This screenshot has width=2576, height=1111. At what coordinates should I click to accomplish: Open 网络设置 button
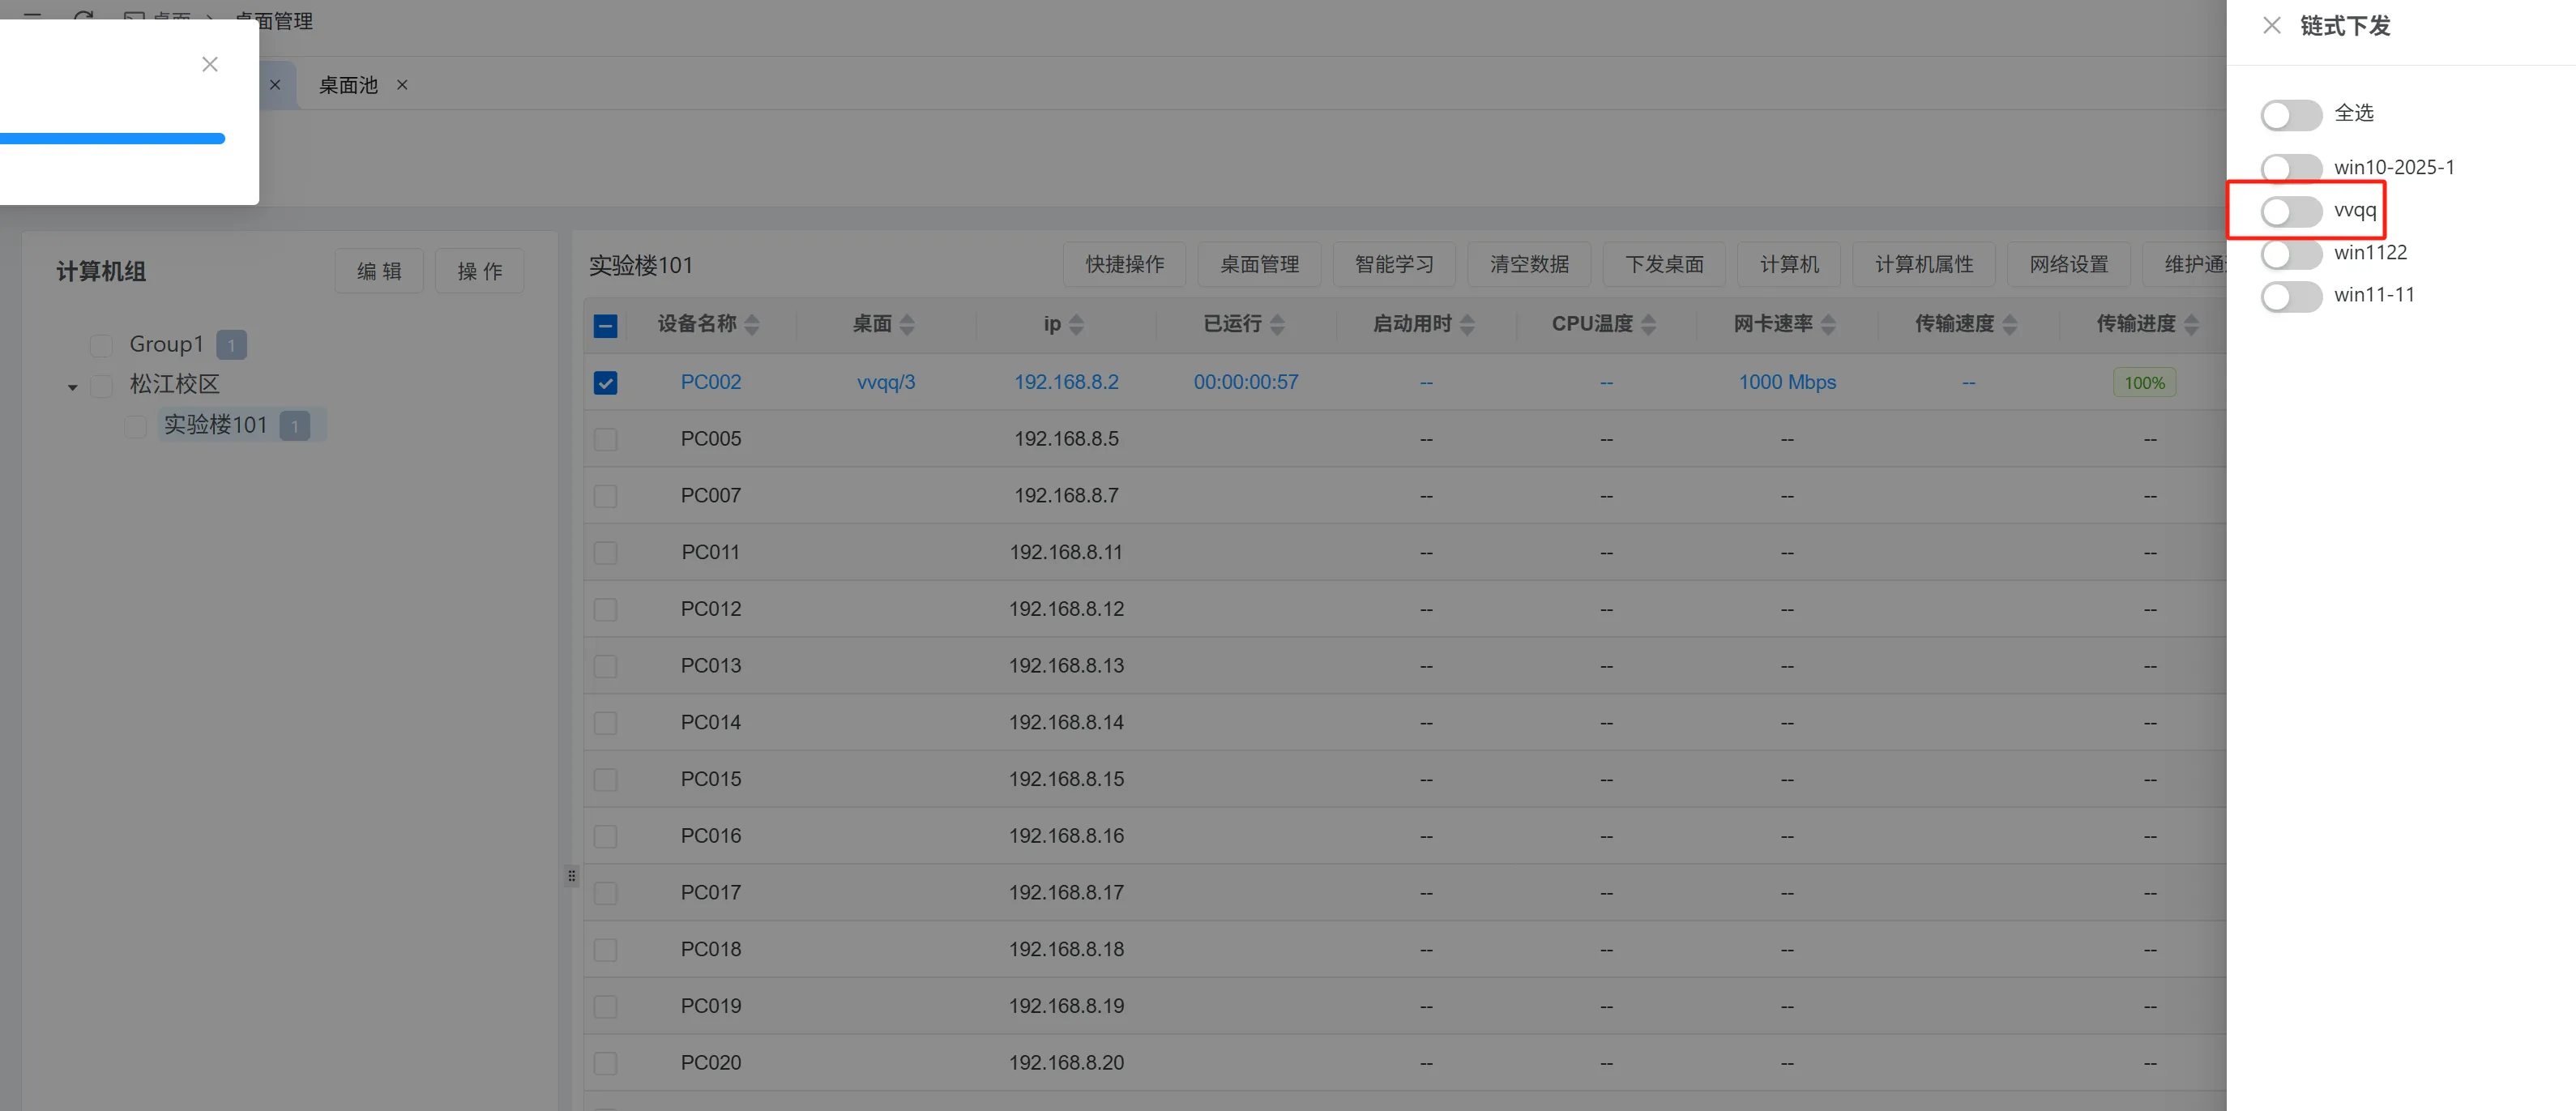[x=2069, y=264]
